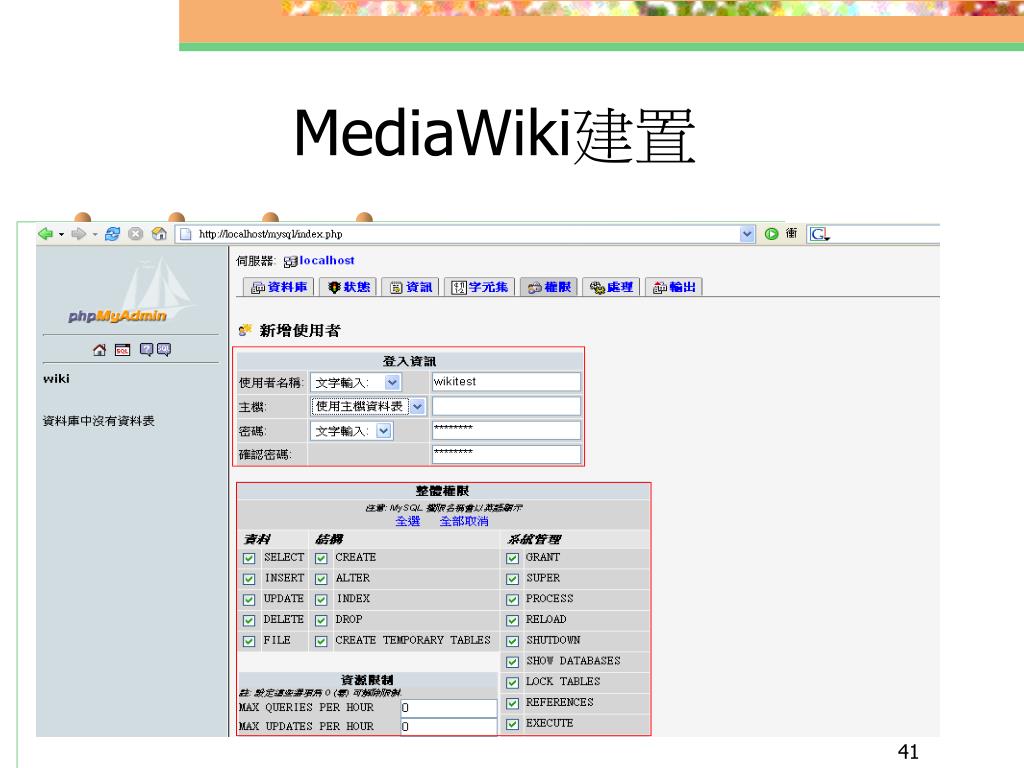Uncheck the UPDATE privilege checkbox
The image size is (1024, 768).
coord(249,600)
